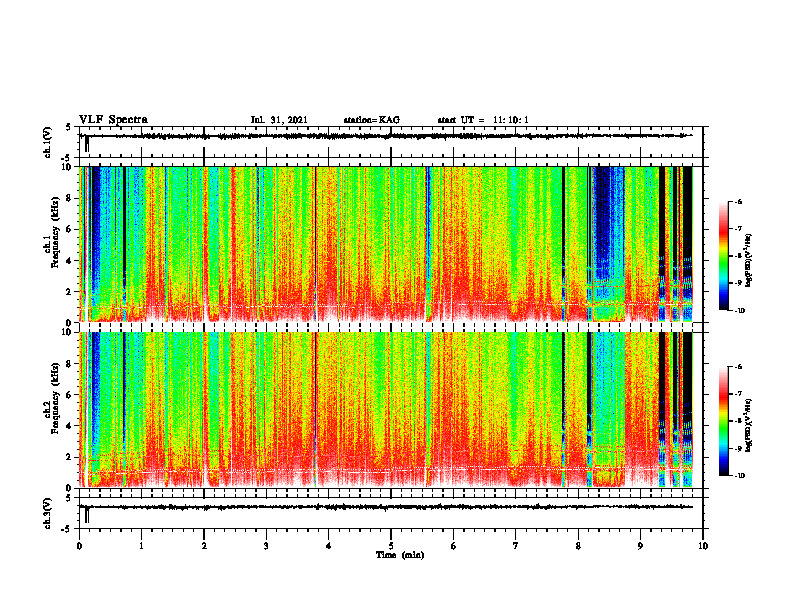792x612 pixels.
Task: Click the ch.1(V) waveform axis label
Action: point(48,142)
